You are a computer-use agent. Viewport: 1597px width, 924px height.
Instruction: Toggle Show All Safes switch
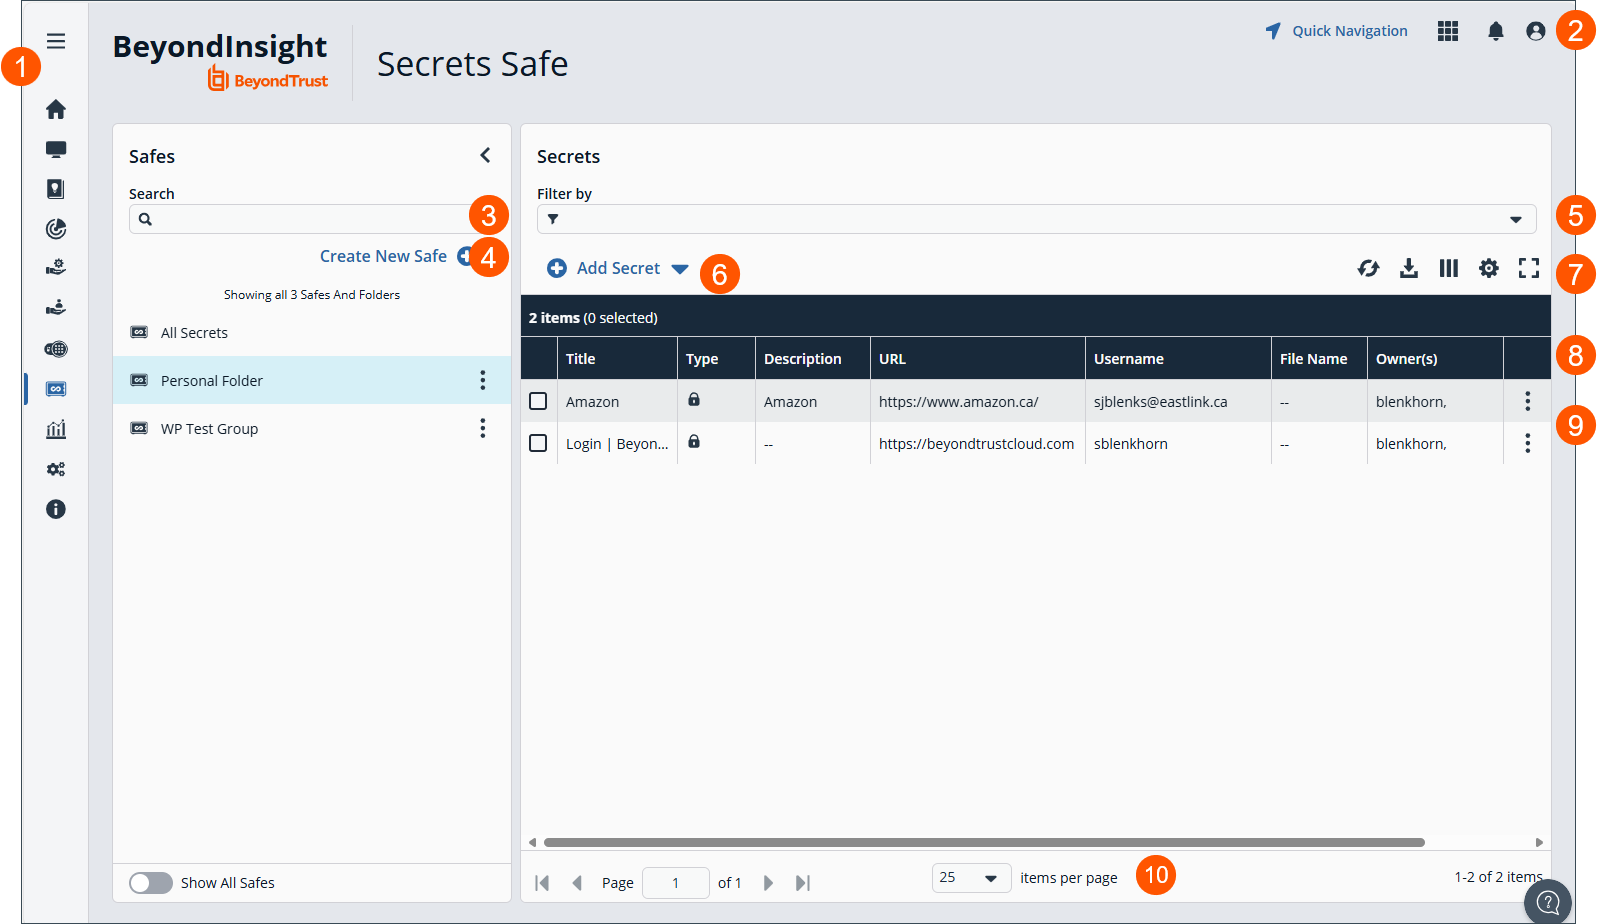tap(151, 883)
